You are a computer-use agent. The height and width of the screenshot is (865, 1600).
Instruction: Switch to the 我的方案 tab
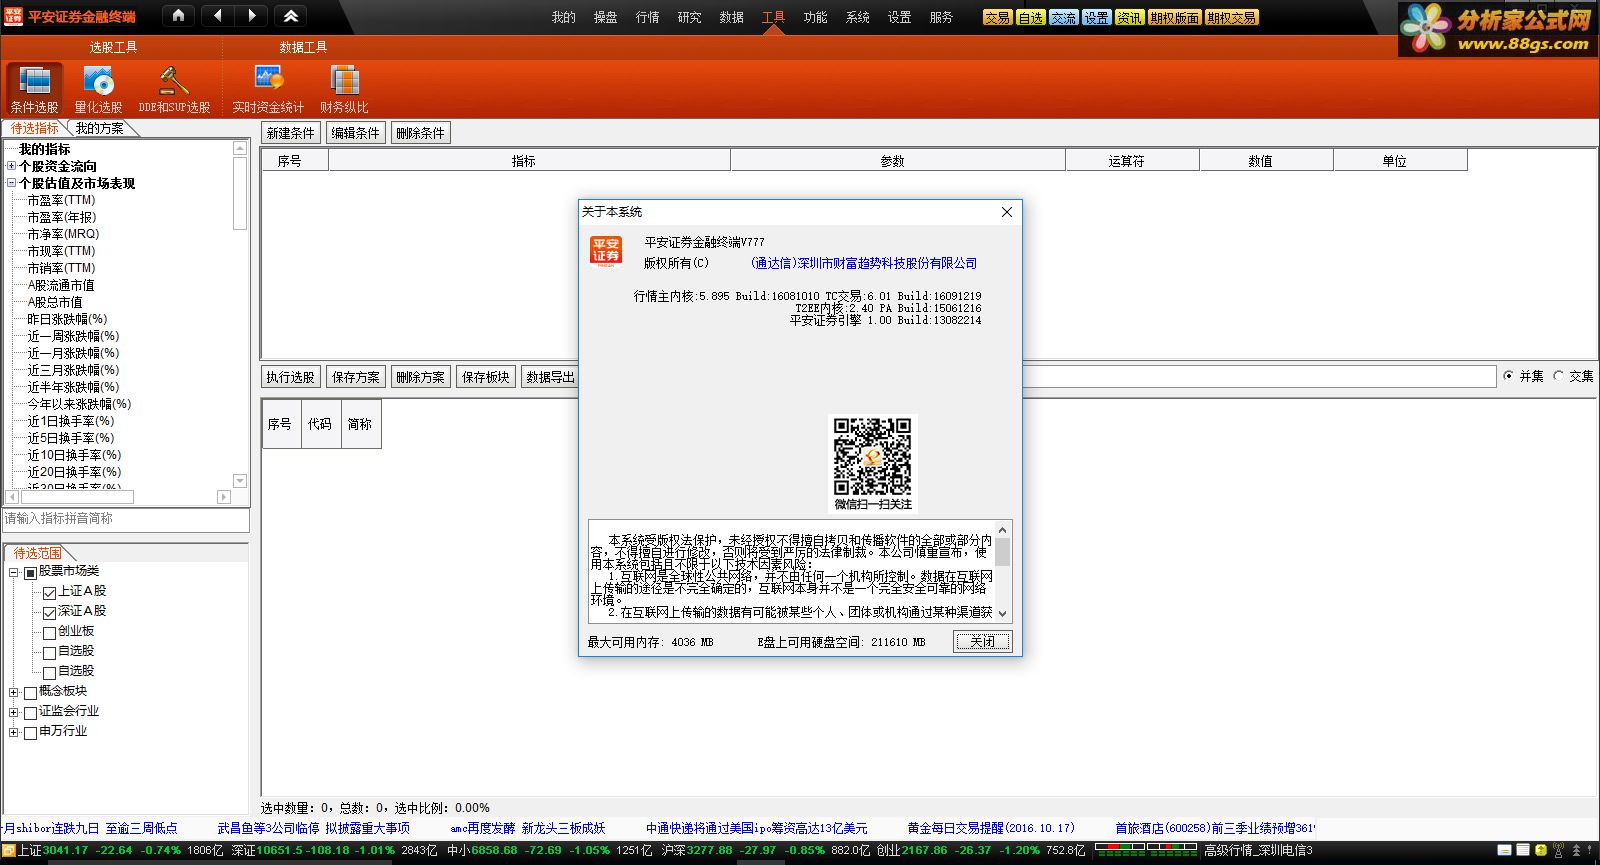[x=100, y=128]
